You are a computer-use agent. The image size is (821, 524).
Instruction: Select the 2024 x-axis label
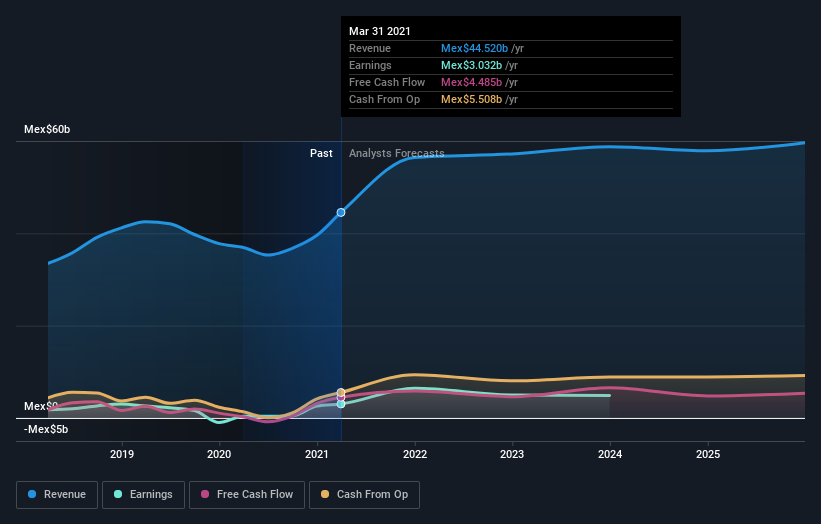[x=610, y=454]
